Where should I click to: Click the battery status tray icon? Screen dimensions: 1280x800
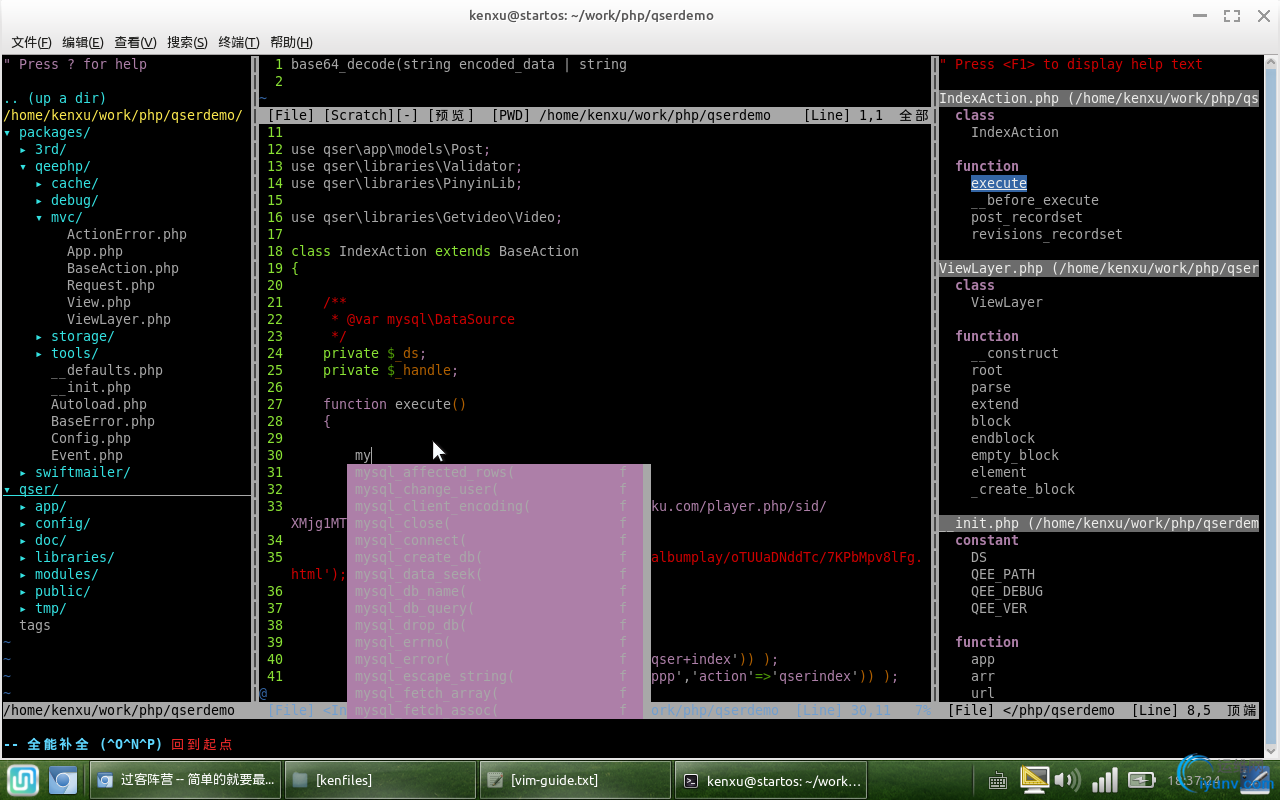(x=1140, y=780)
